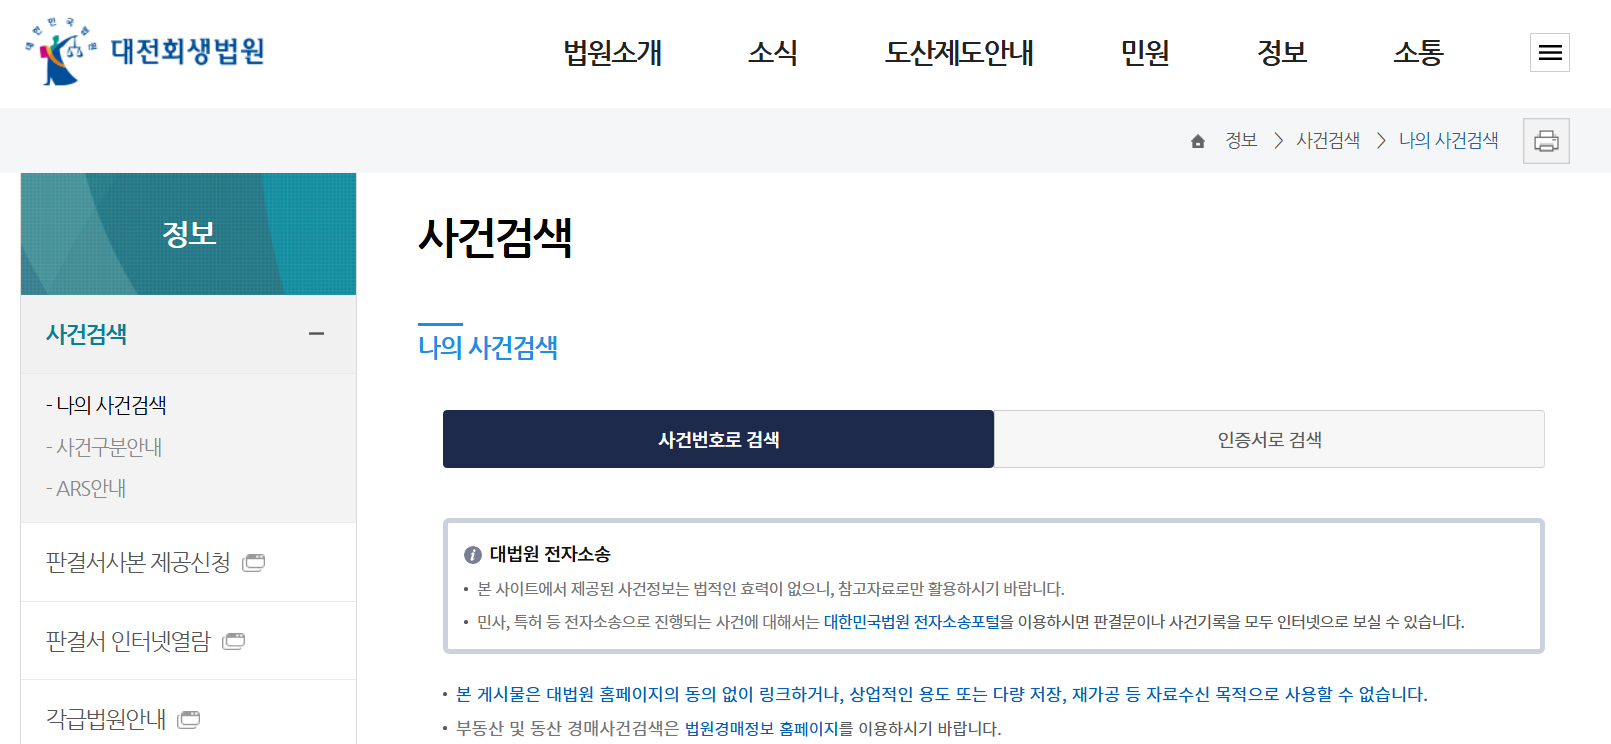1611x744 pixels.
Task: Click the 정보 sidebar banner
Action: point(188,234)
